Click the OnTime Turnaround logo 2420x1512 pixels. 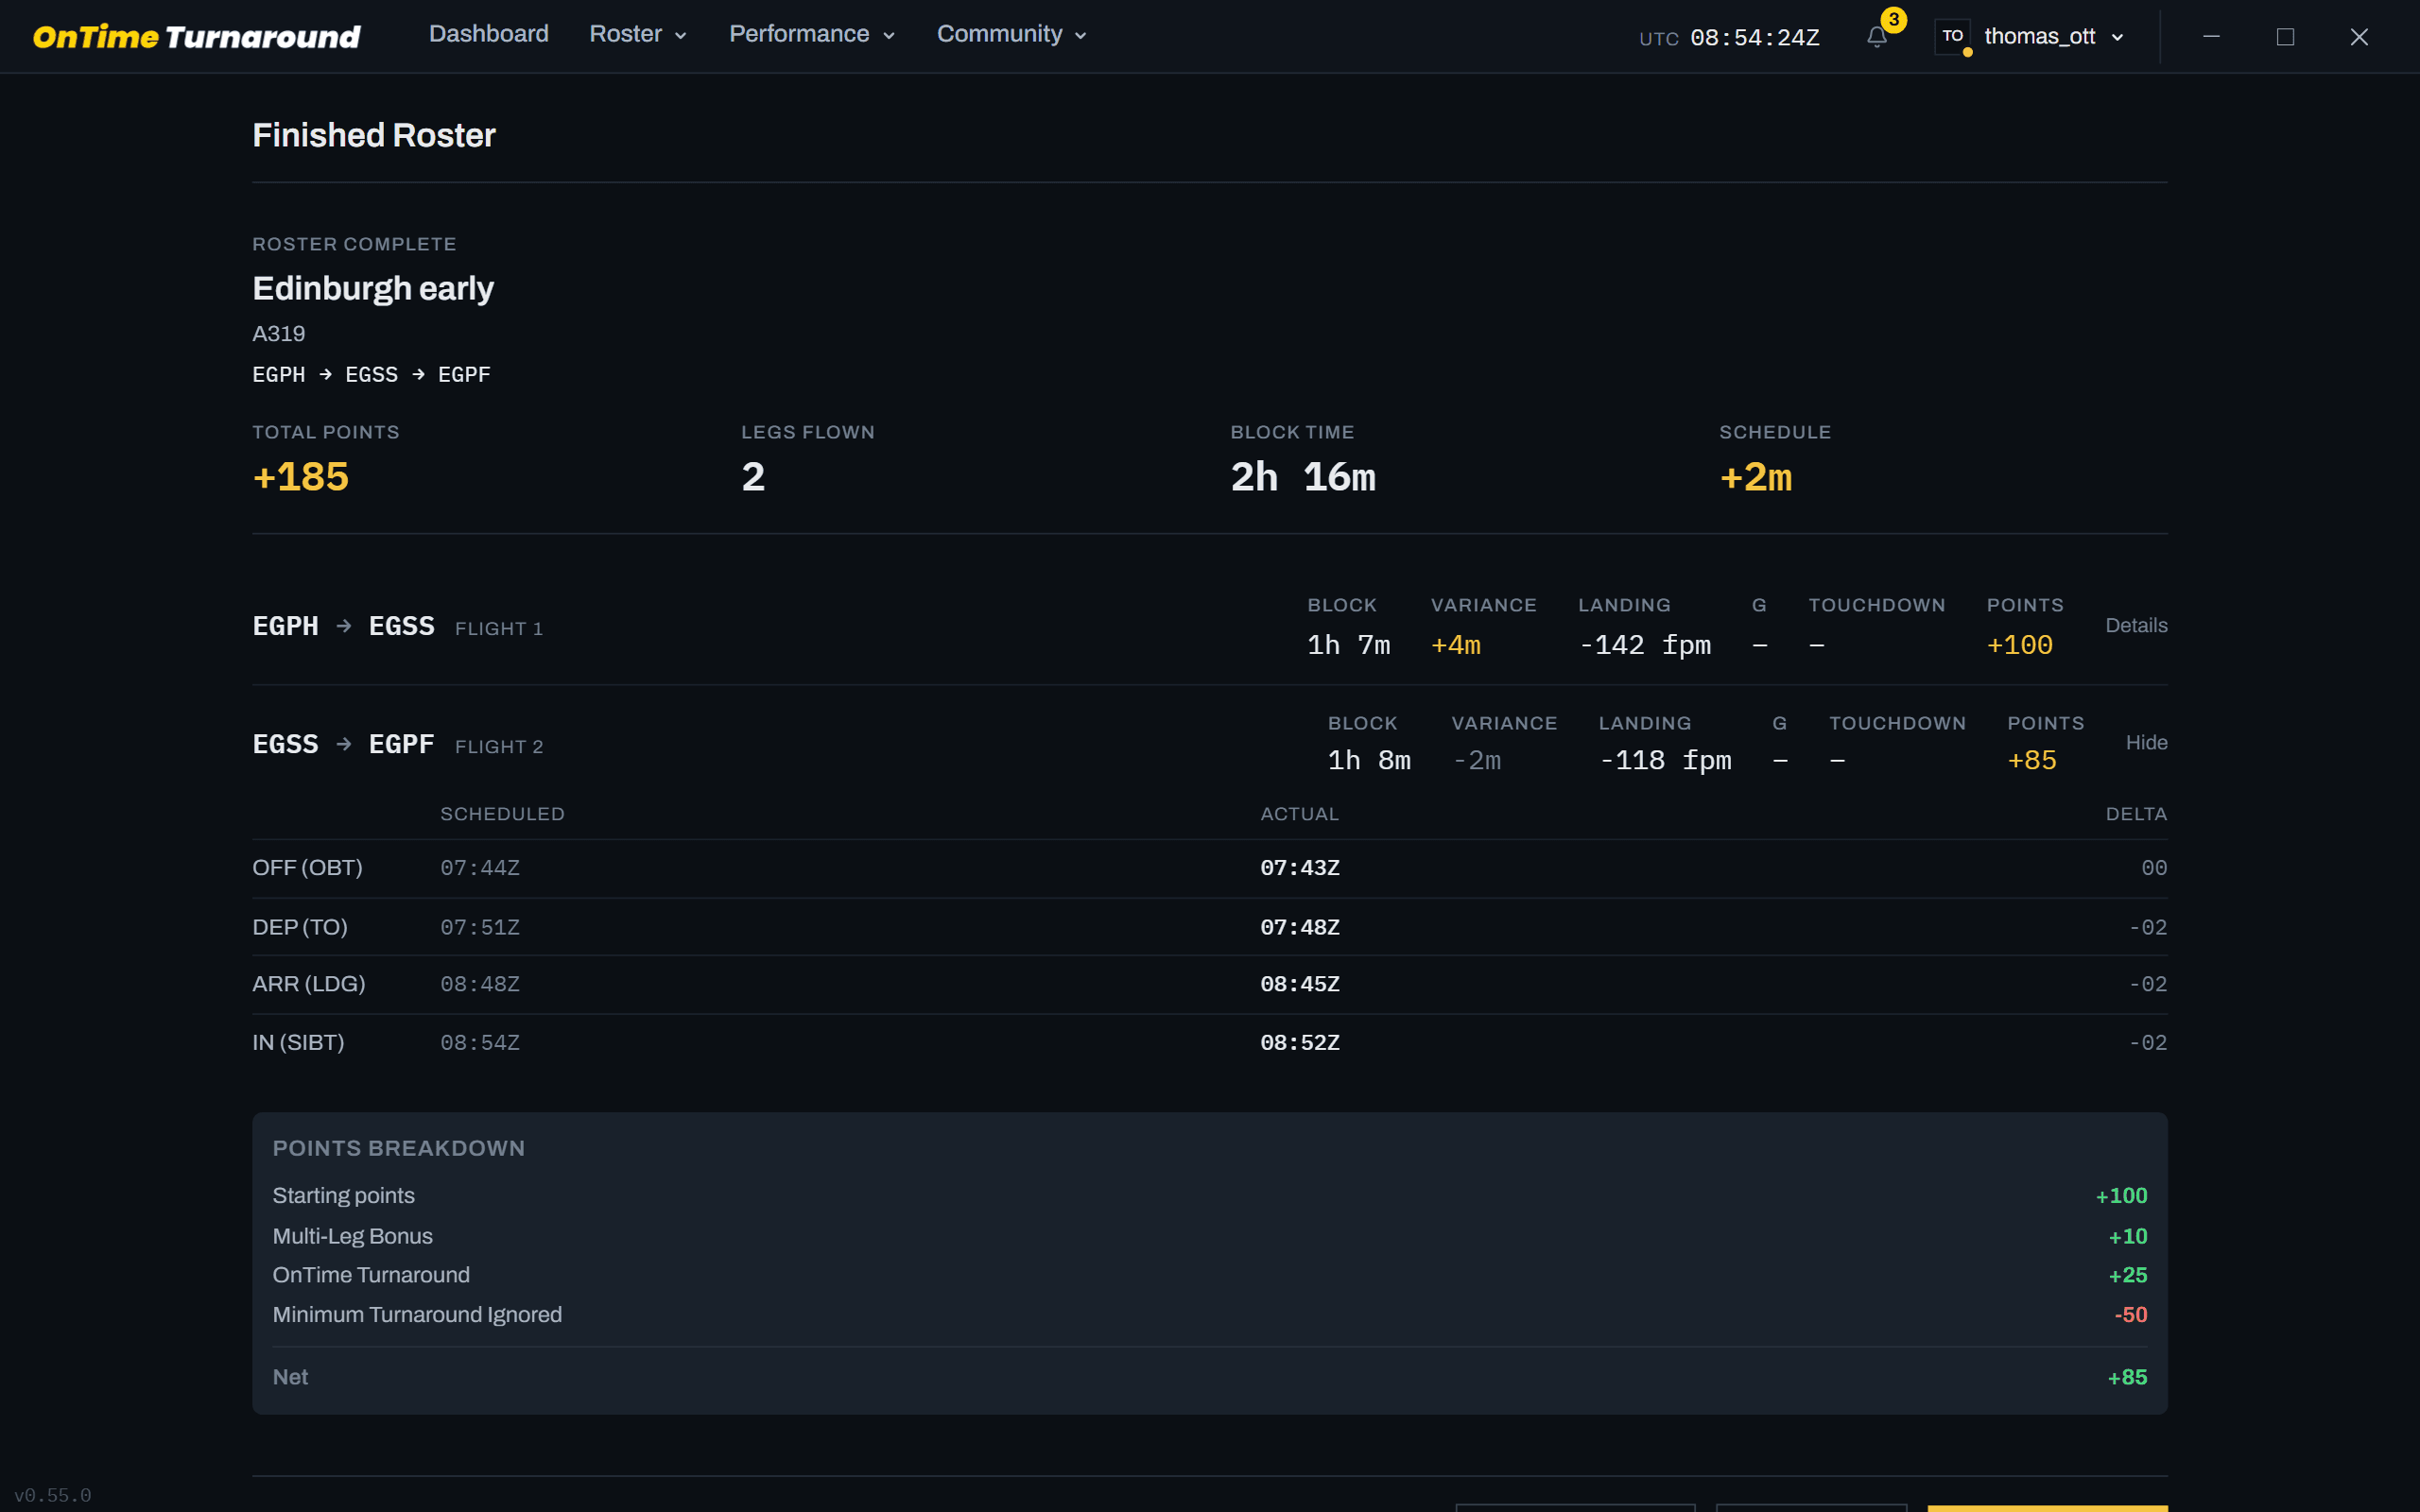(x=196, y=37)
